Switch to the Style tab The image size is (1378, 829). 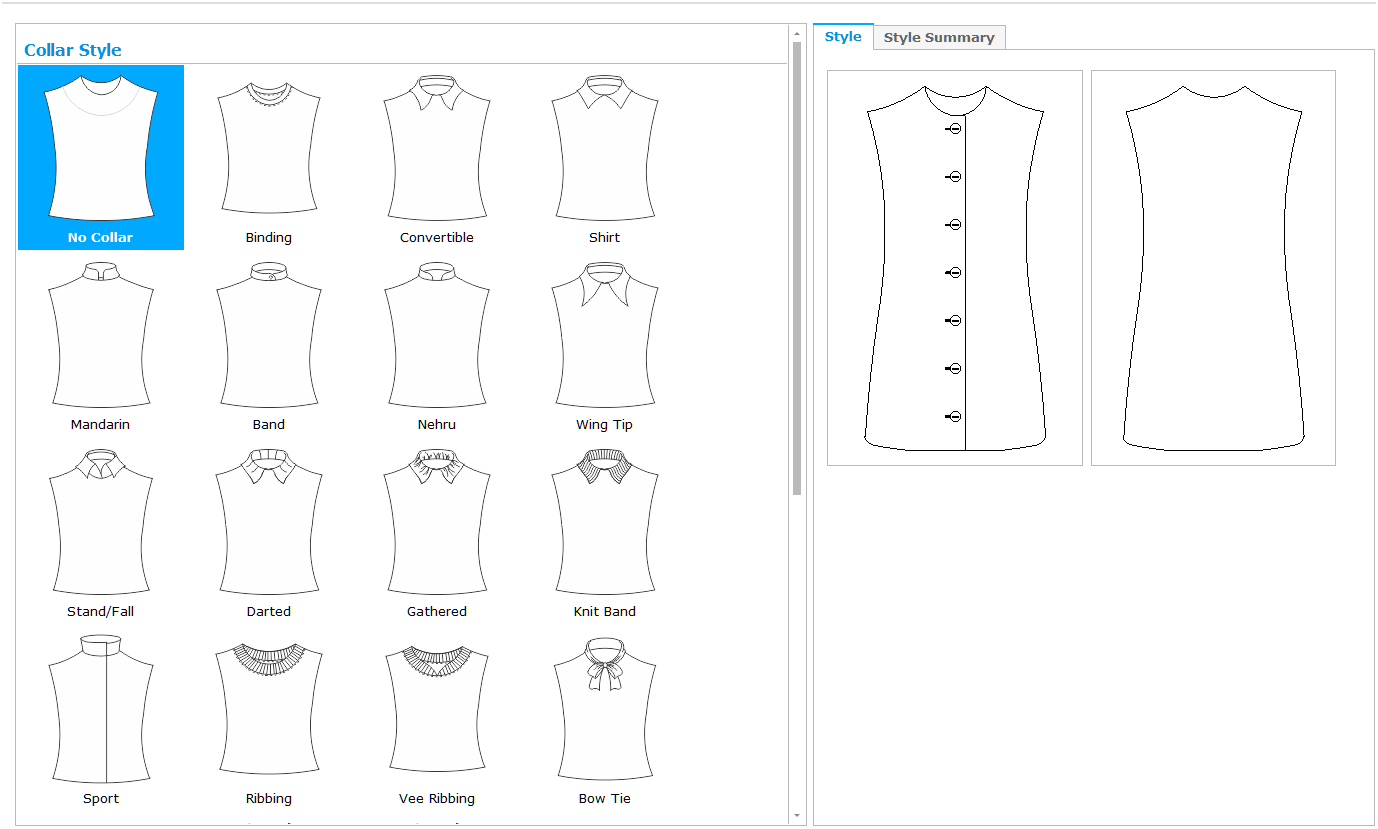(843, 37)
